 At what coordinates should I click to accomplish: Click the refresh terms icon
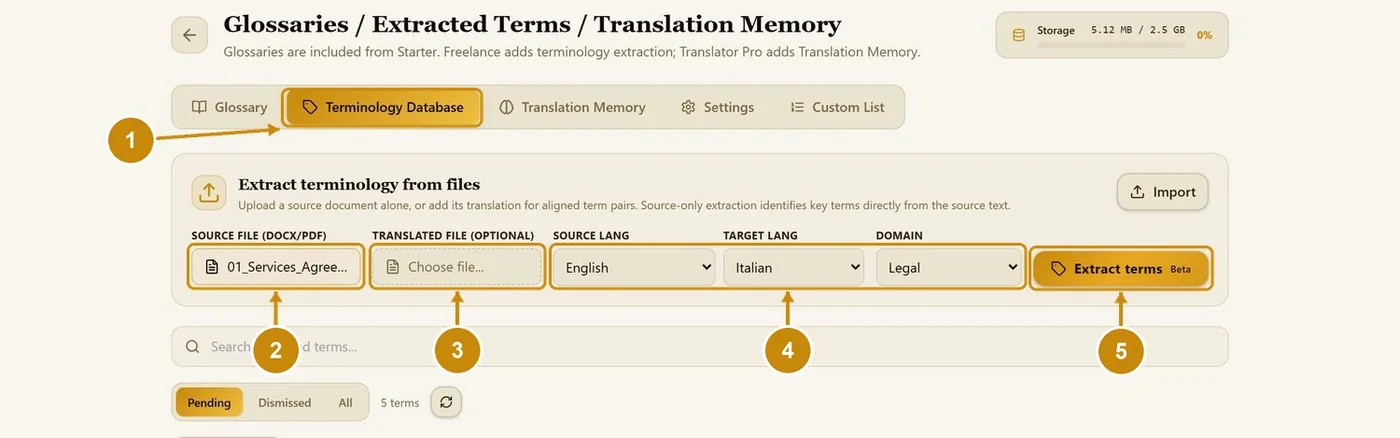pyautogui.click(x=446, y=402)
